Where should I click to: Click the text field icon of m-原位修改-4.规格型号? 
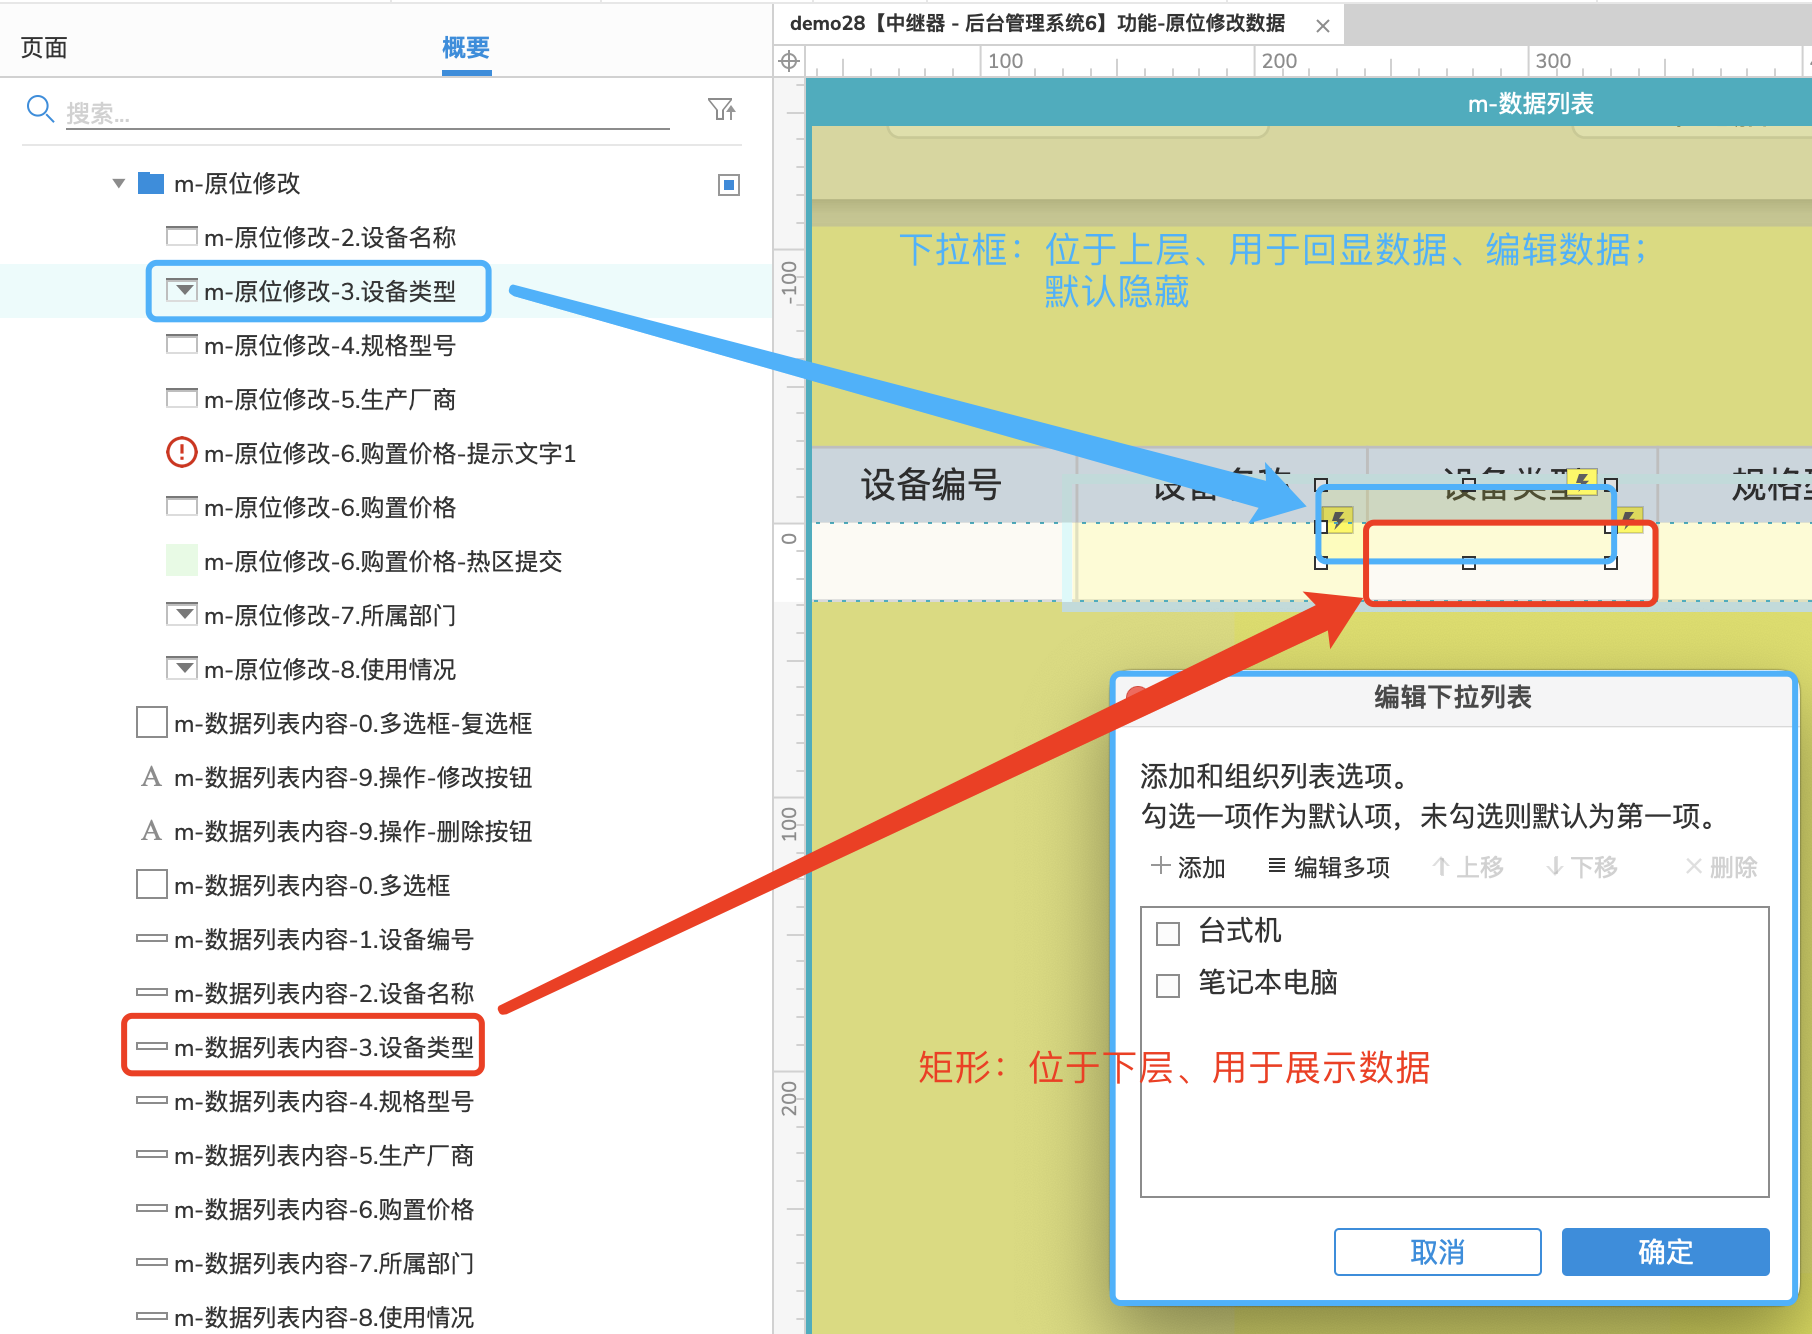point(181,344)
